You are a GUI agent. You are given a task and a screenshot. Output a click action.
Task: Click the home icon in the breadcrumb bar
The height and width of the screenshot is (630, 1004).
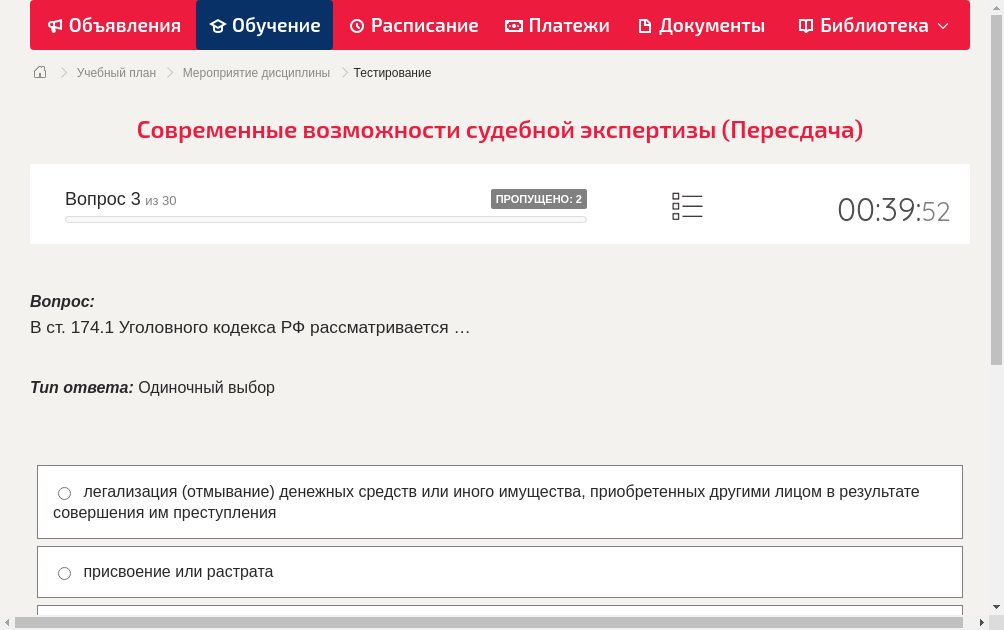[40, 72]
